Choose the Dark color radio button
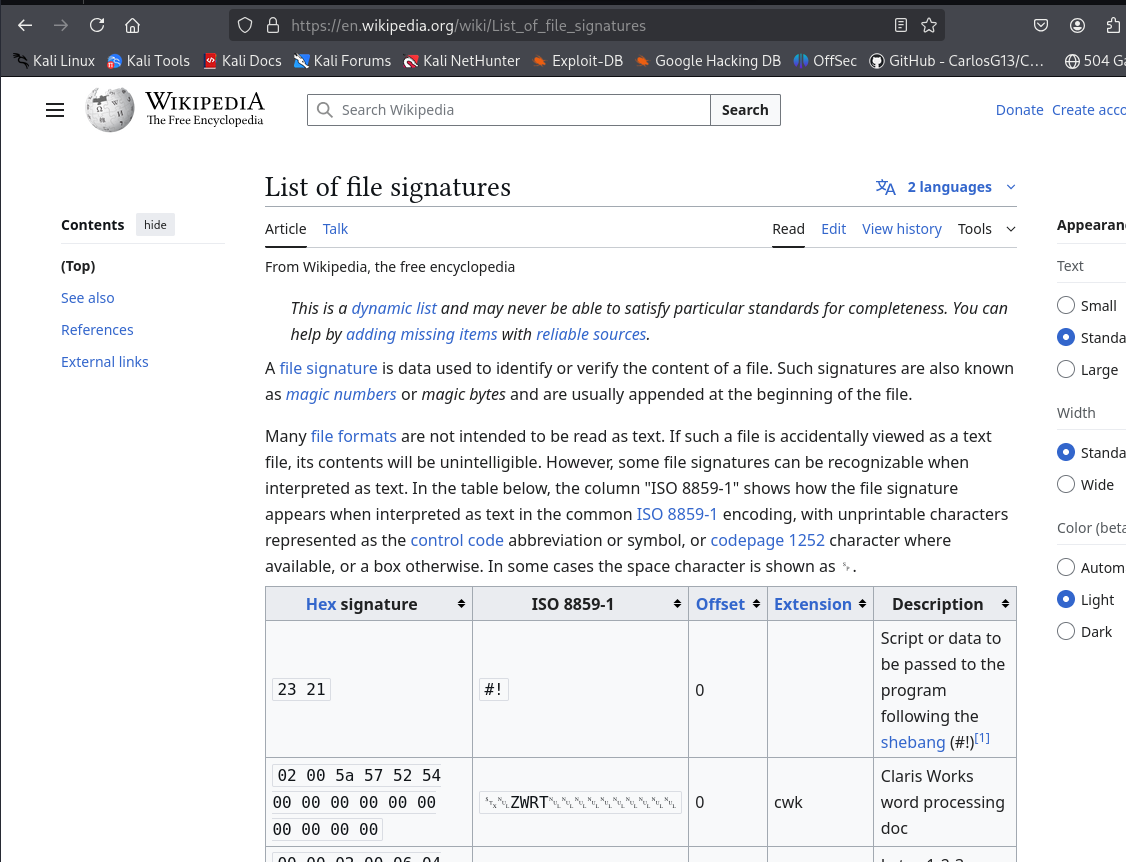The image size is (1126, 862). 1066,632
